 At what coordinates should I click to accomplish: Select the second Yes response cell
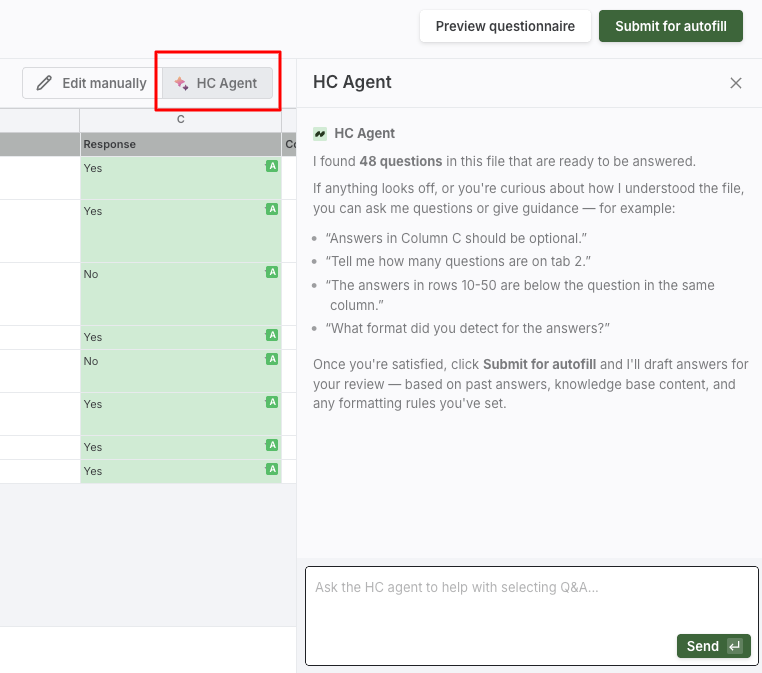tap(181, 231)
